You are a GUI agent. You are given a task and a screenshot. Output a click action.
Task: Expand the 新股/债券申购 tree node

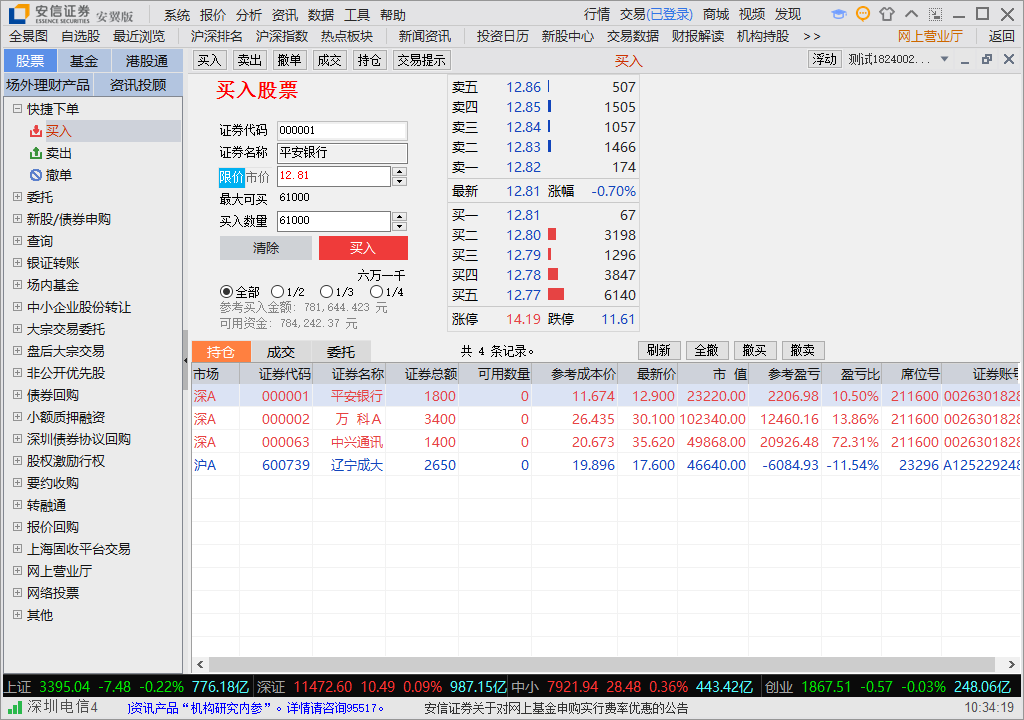(18, 218)
